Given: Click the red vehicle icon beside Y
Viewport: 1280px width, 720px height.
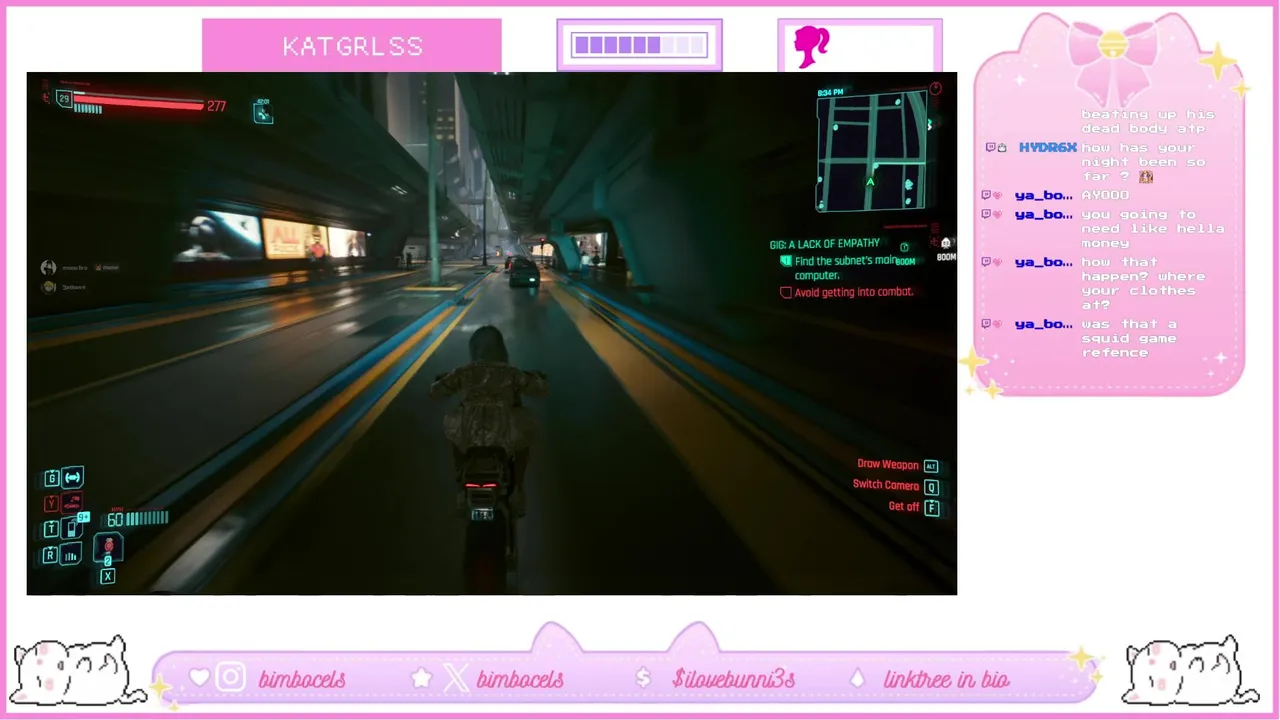Looking at the screenshot, I should point(72,503).
